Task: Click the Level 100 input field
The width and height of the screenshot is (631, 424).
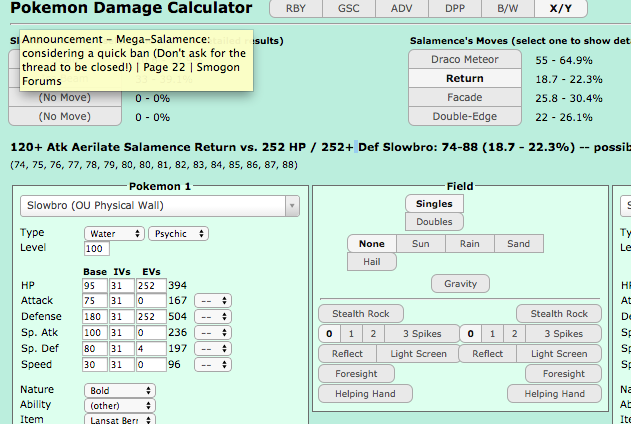Action: point(97,249)
